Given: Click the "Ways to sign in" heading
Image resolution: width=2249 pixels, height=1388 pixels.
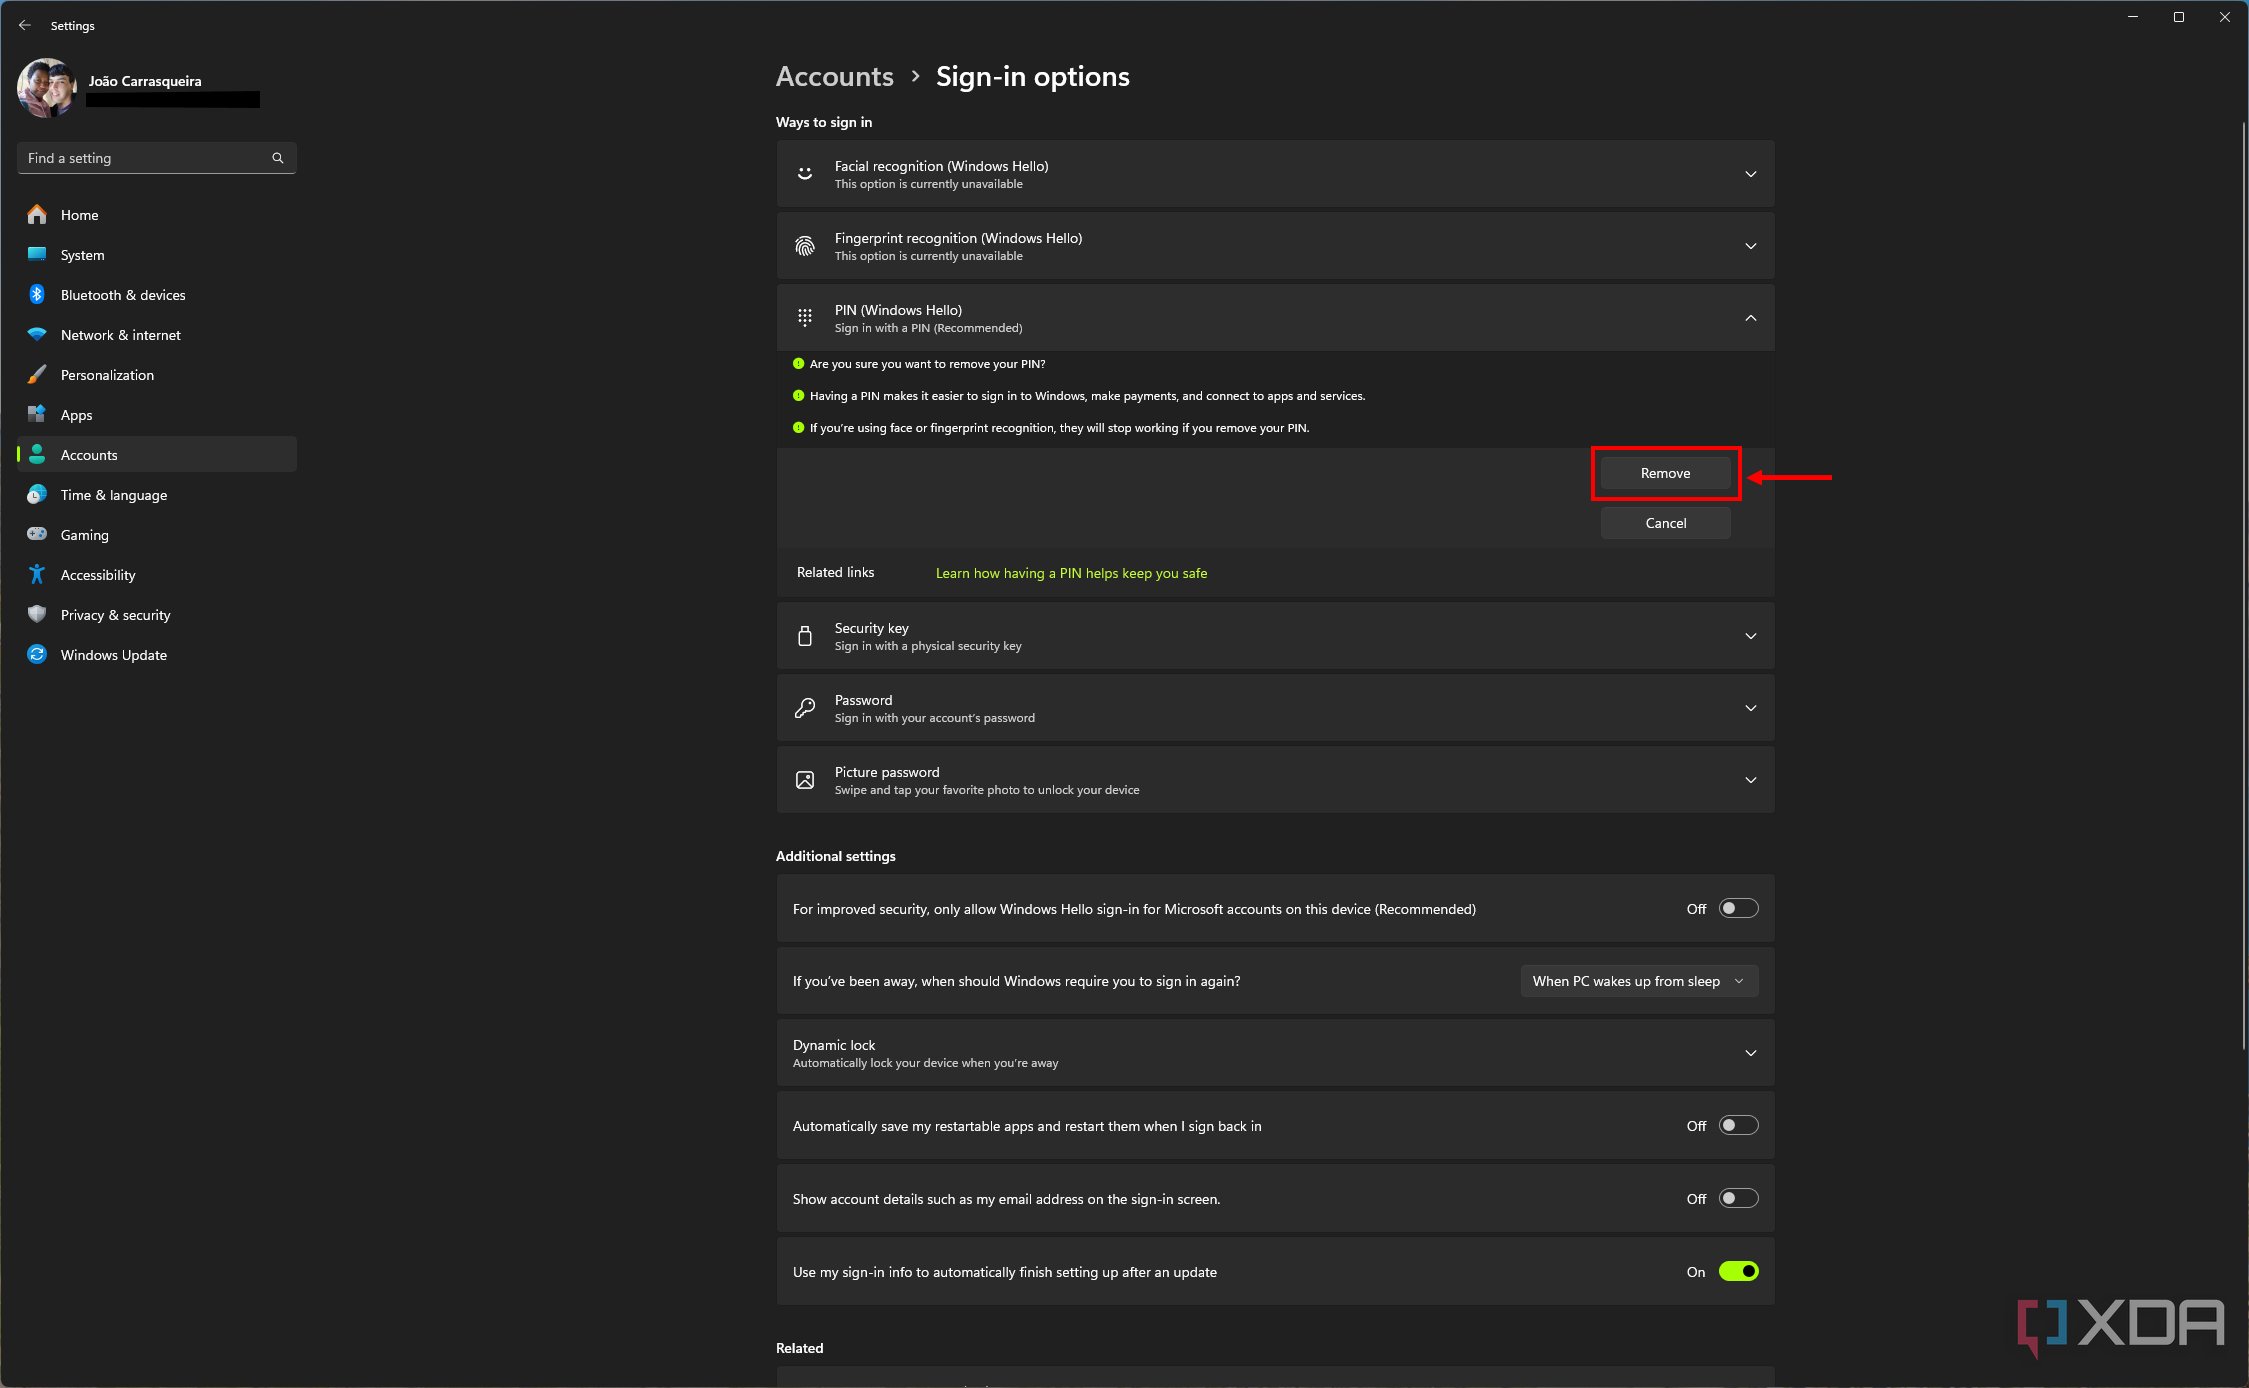Looking at the screenshot, I should pos(824,122).
